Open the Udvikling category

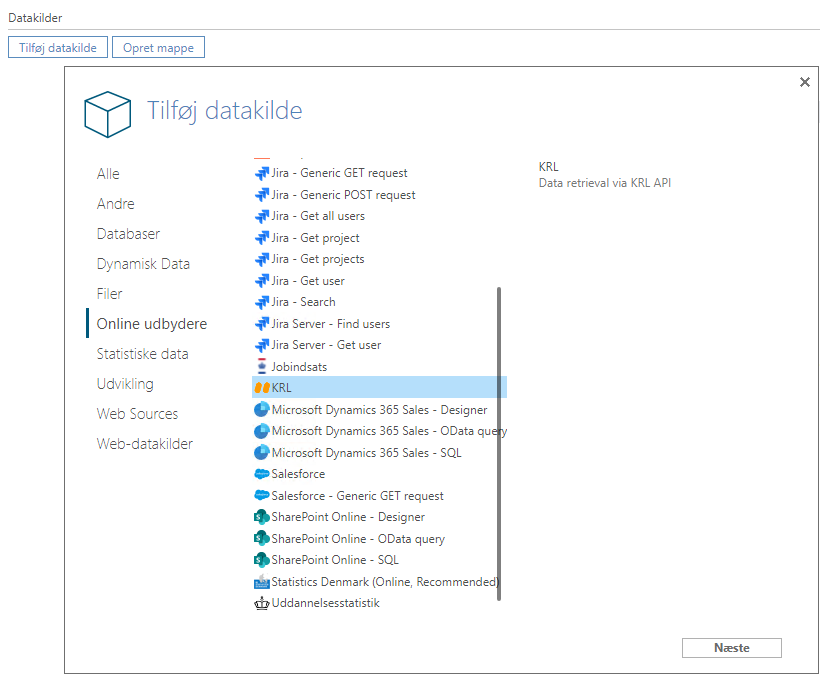click(125, 384)
